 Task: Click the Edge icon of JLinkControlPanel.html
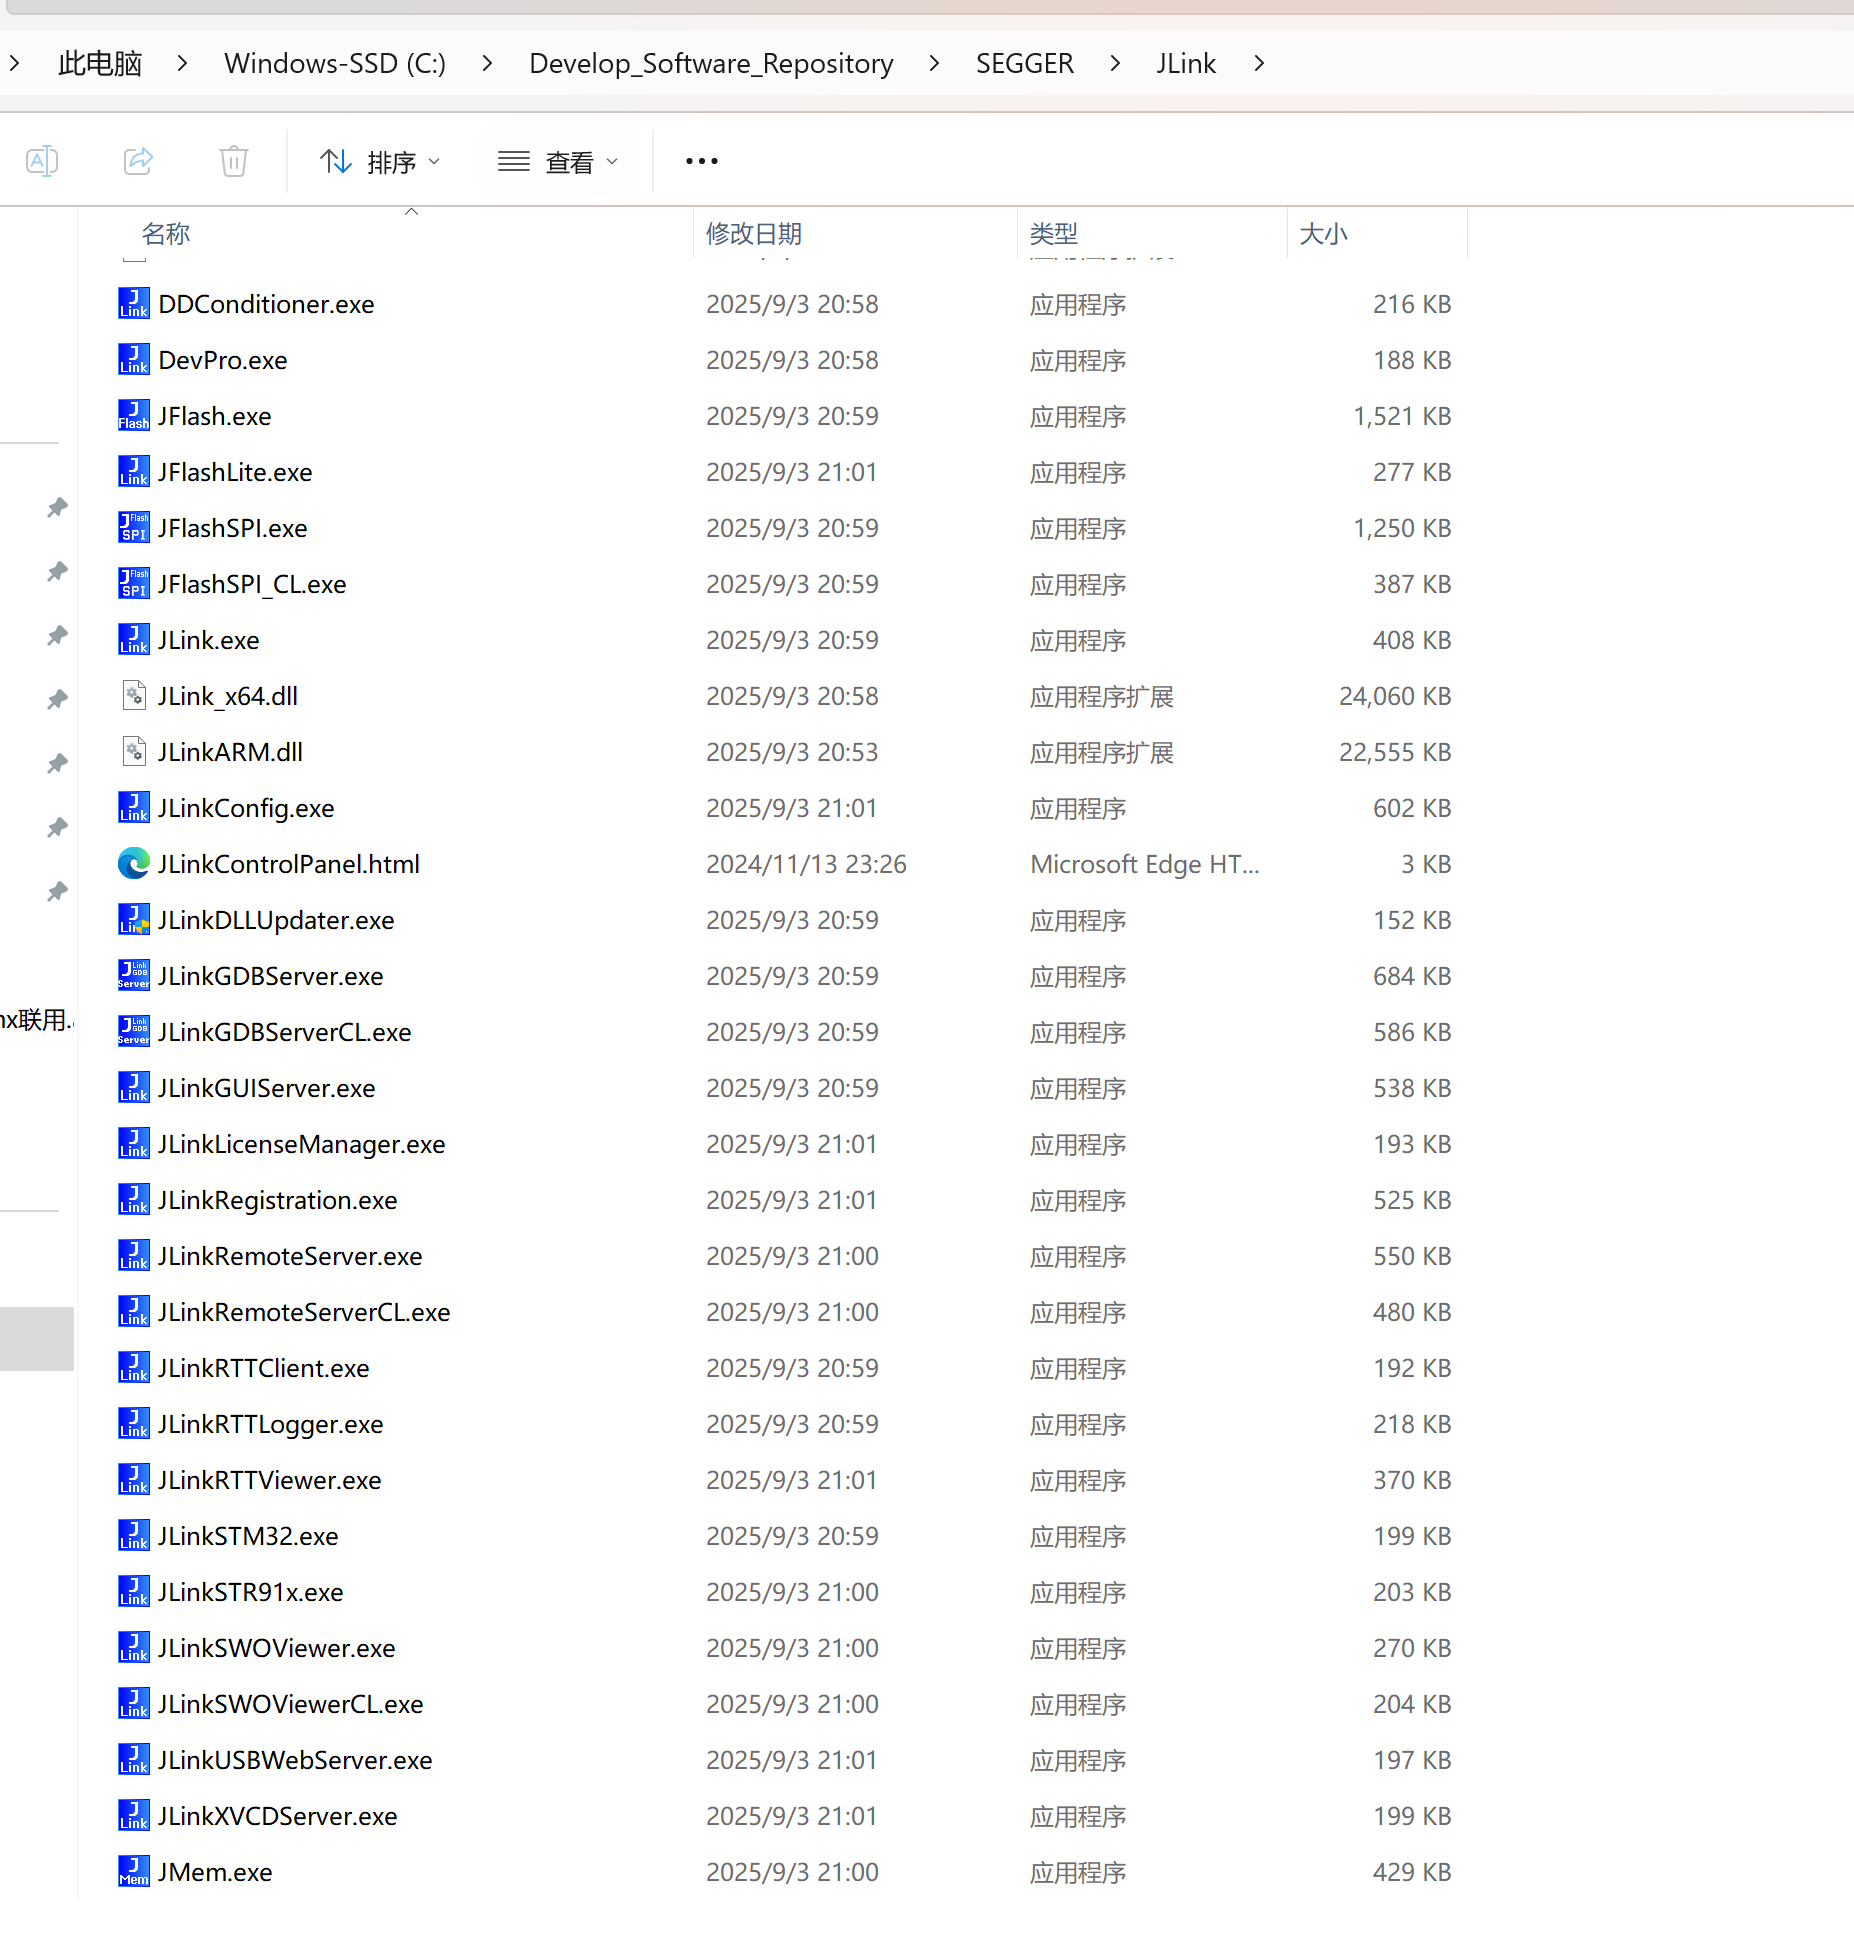[134, 864]
